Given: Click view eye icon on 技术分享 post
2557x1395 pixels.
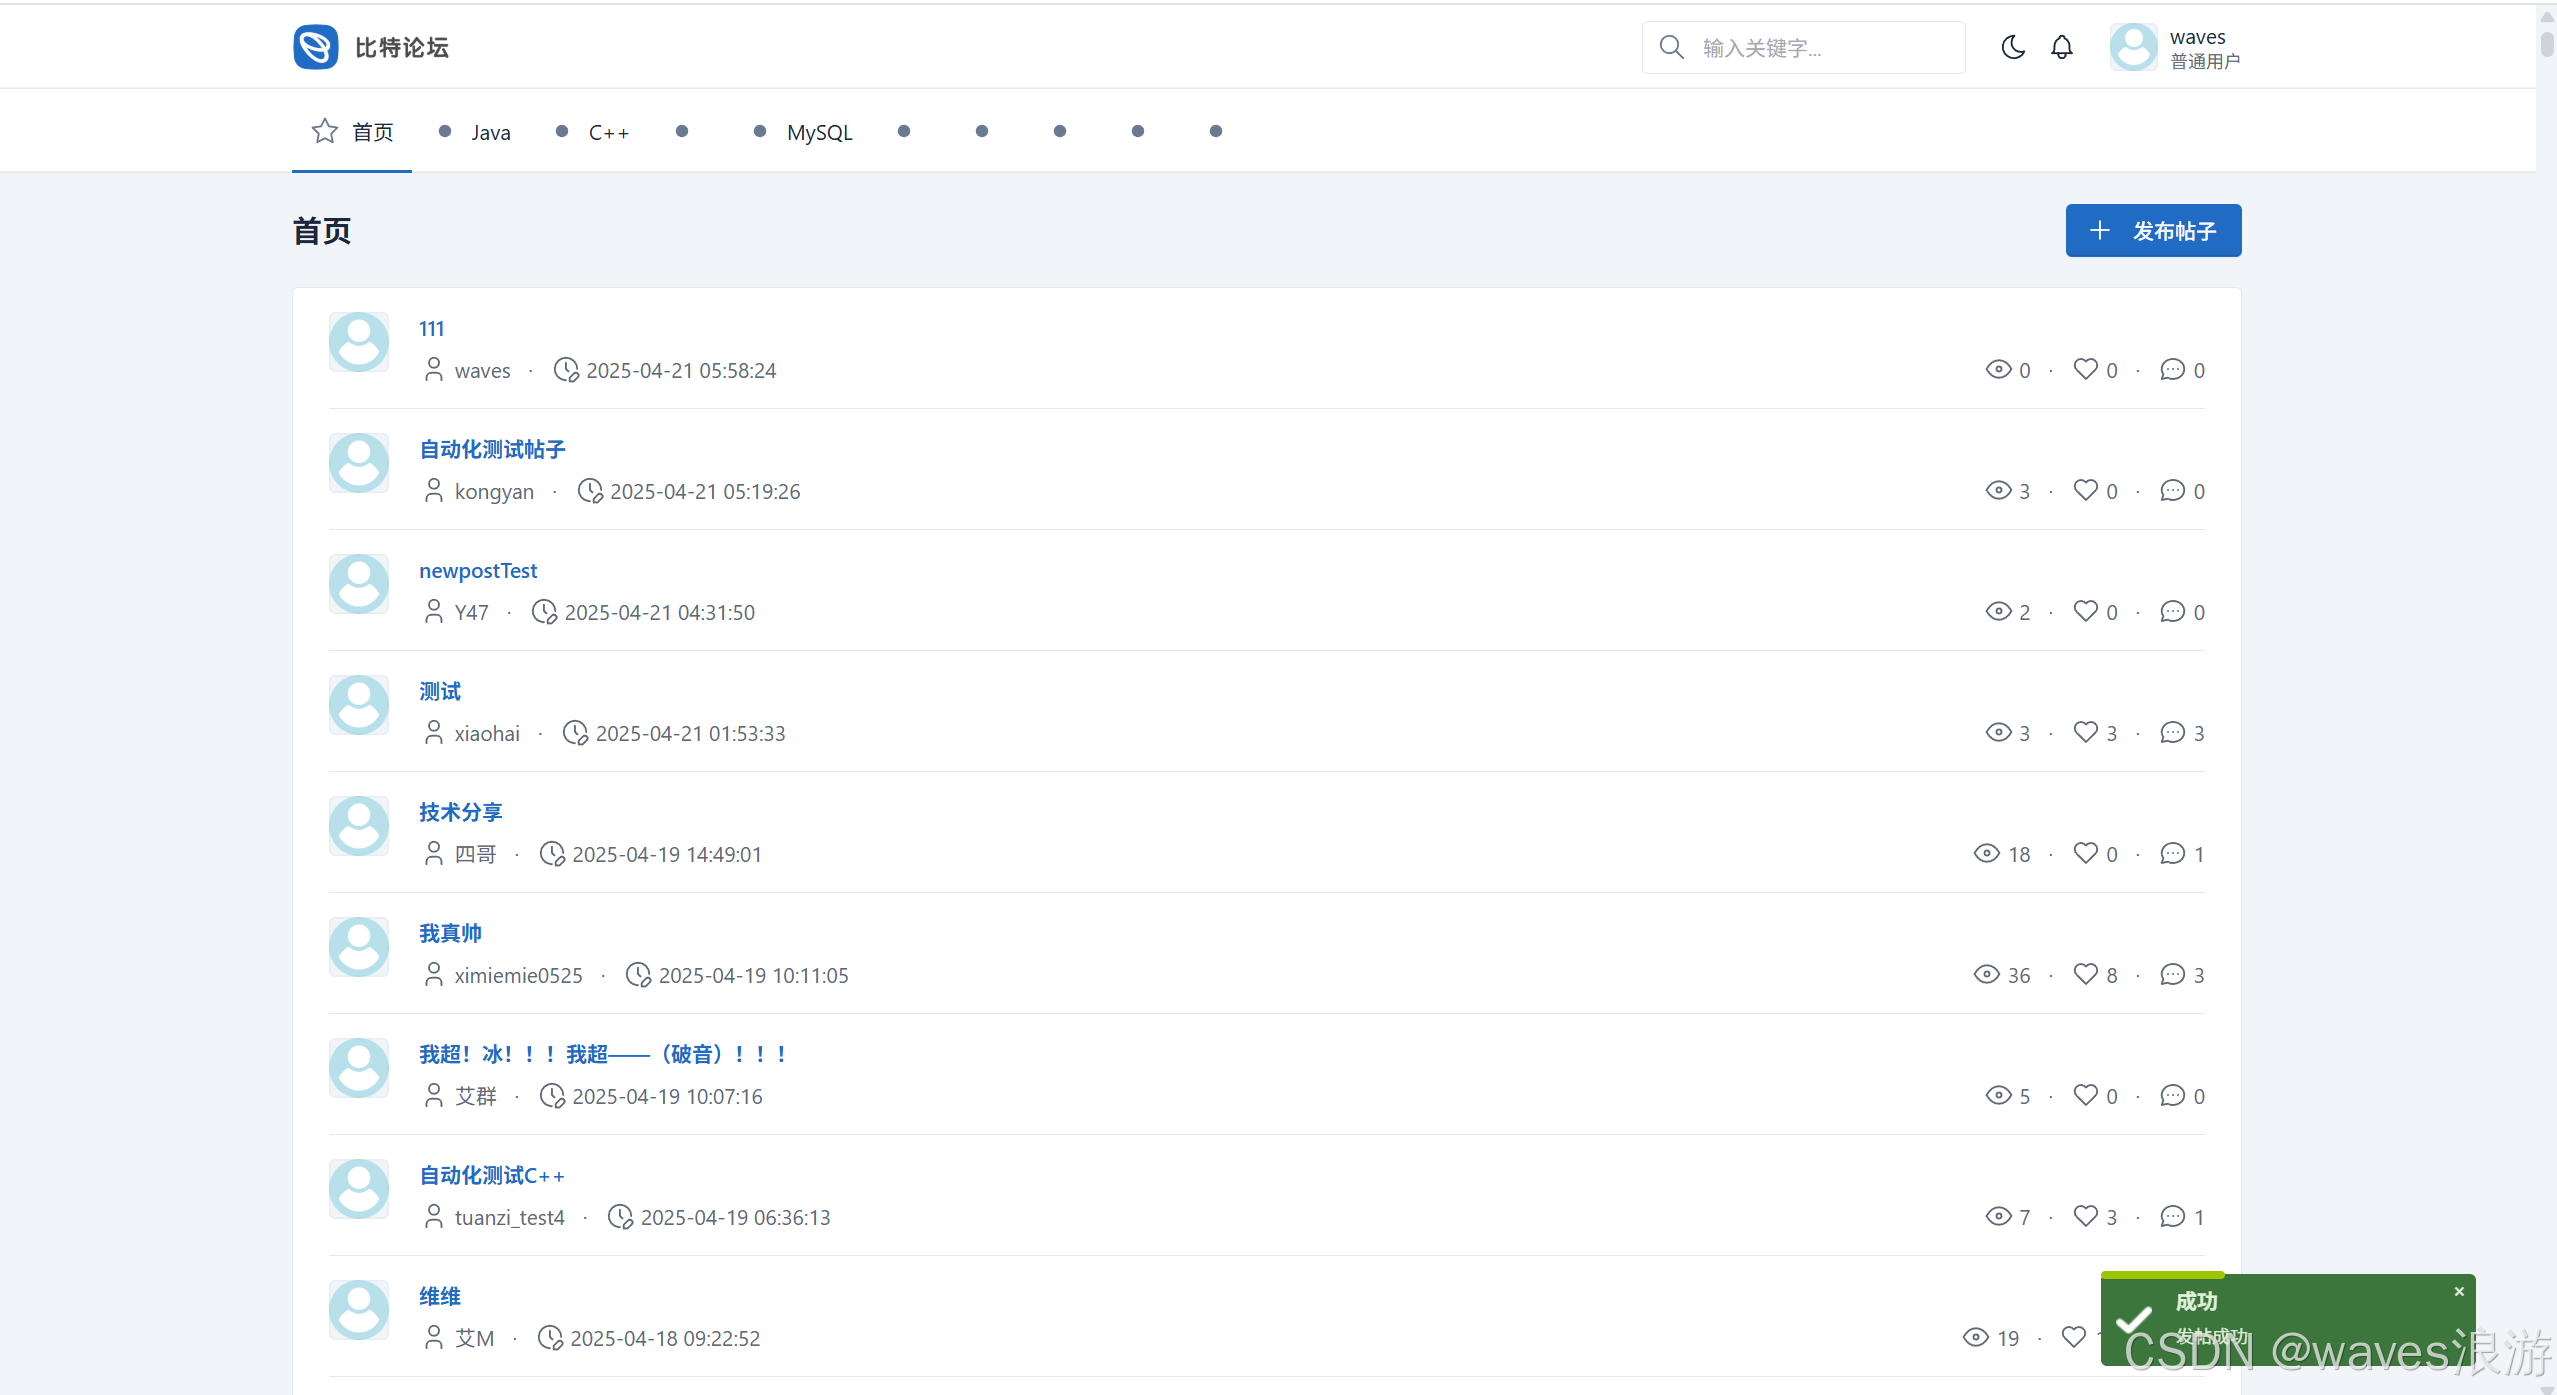Looking at the screenshot, I should point(1986,853).
